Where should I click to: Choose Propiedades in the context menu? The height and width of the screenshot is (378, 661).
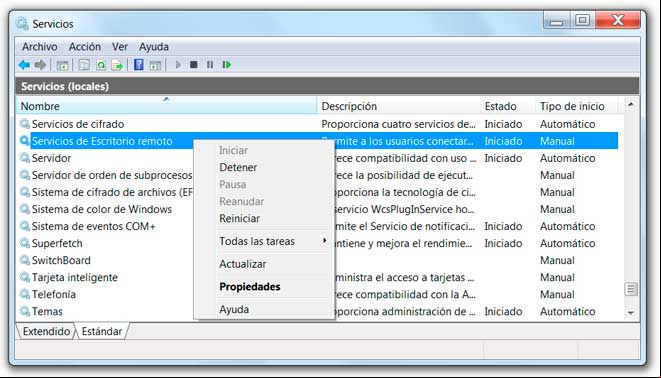250,287
